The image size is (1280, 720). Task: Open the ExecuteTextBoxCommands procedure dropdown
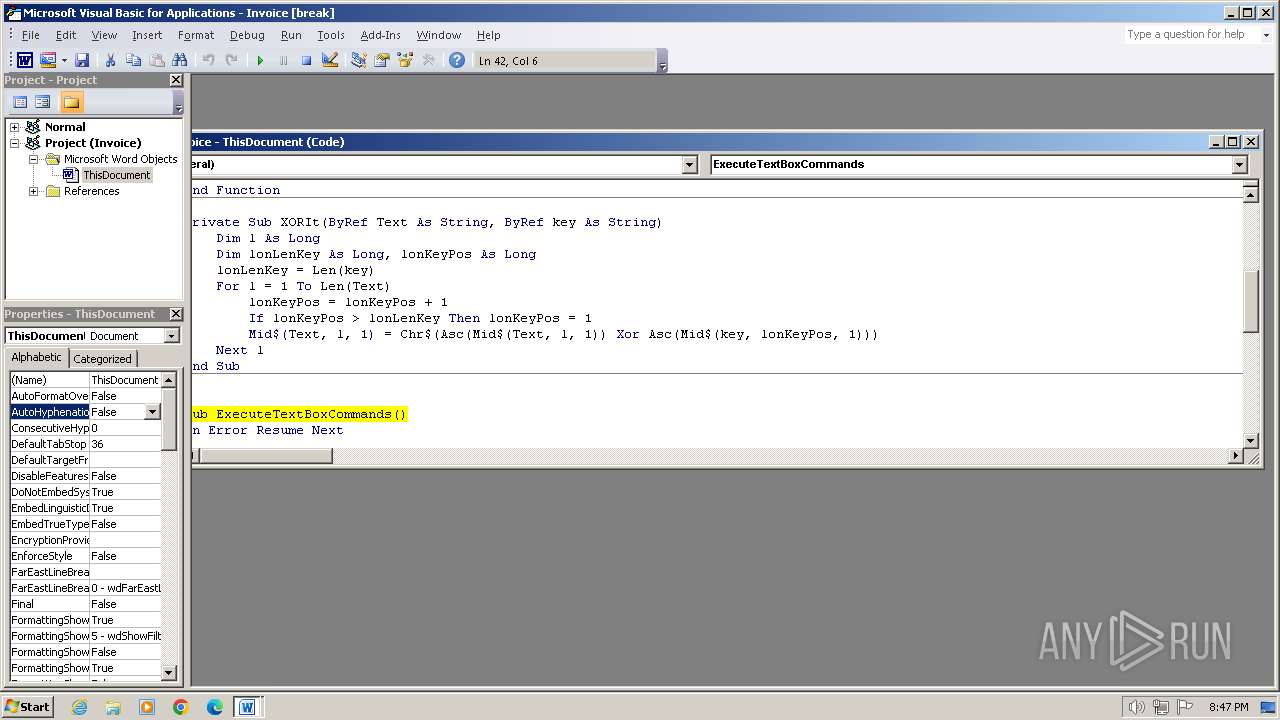point(1239,164)
